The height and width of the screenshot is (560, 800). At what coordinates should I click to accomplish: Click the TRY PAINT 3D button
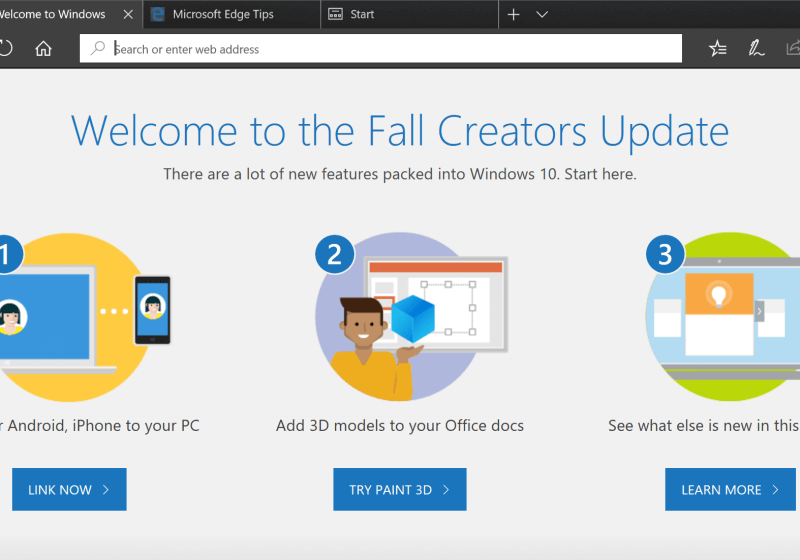[399, 489]
